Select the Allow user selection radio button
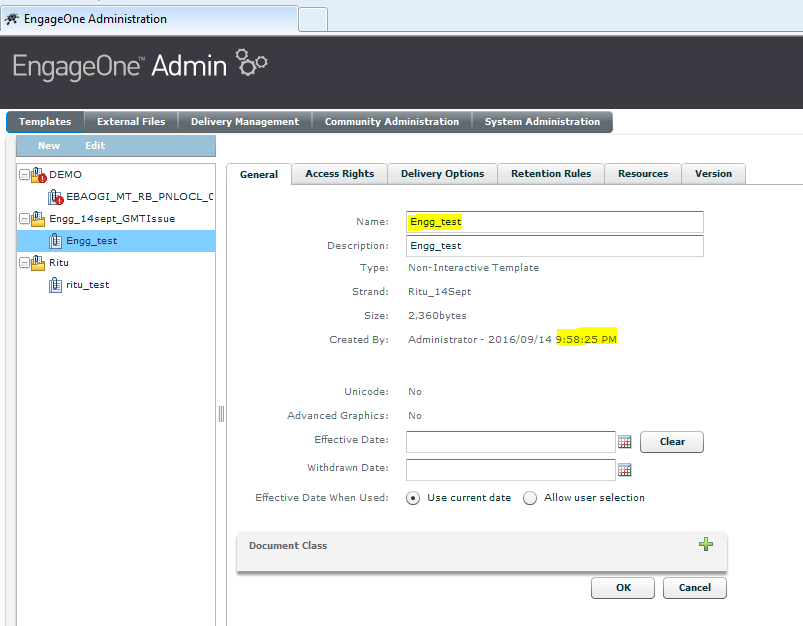 [530, 498]
